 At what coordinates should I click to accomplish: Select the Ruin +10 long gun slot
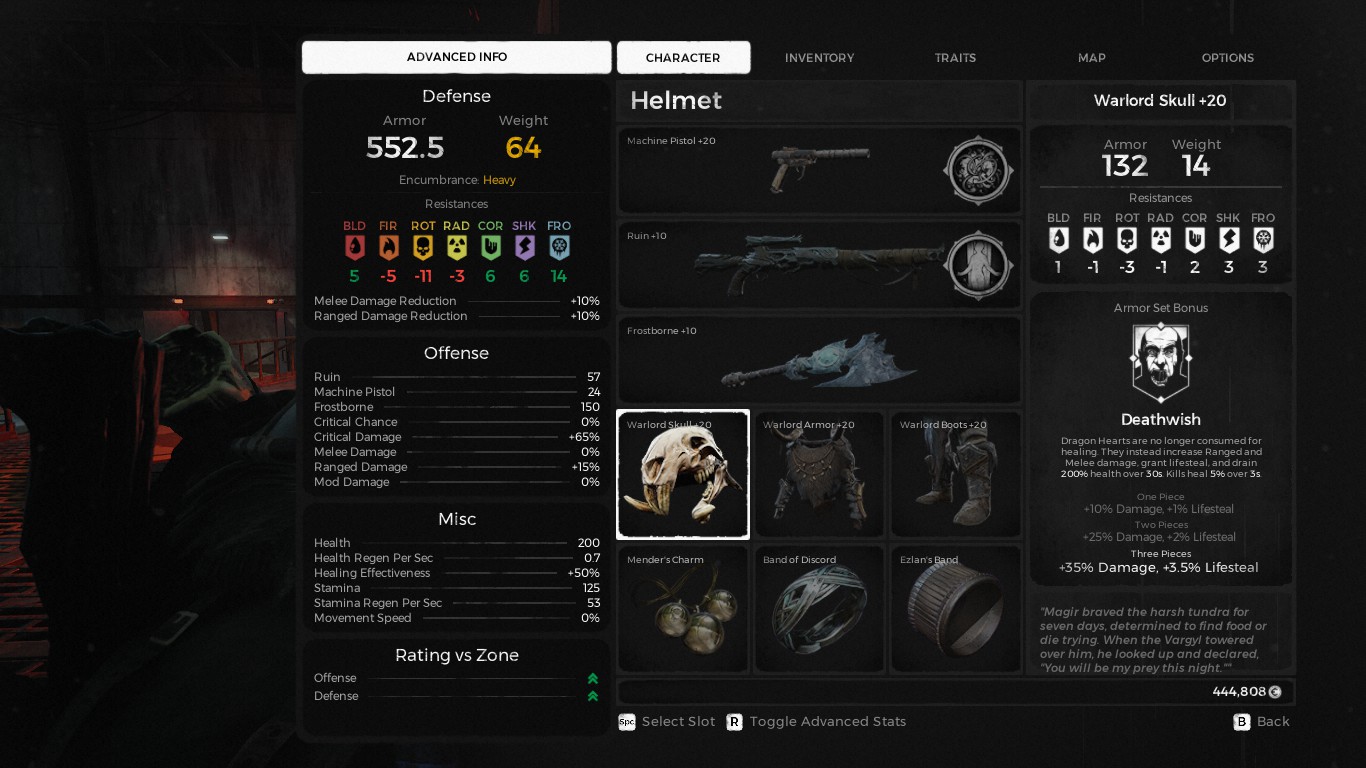coord(820,265)
